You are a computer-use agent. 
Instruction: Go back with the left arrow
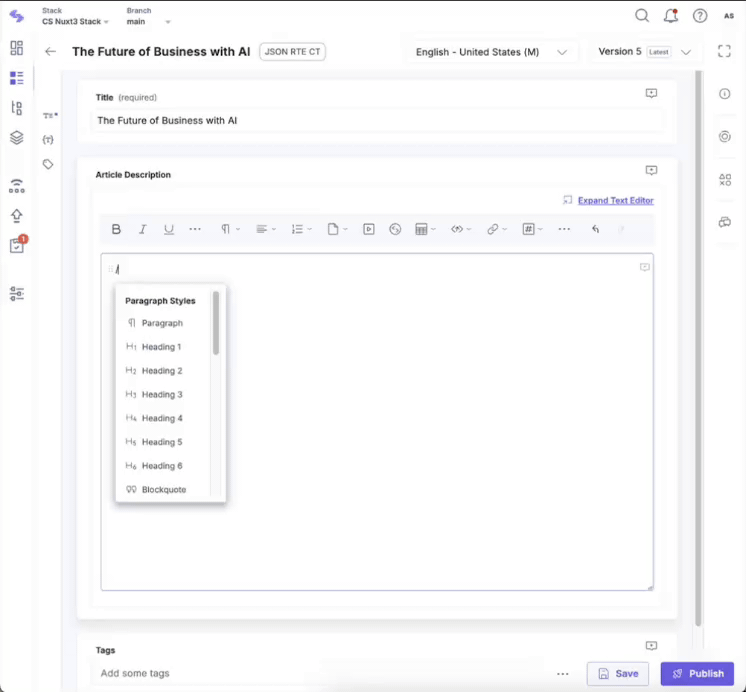pyautogui.click(x=50, y=51)
